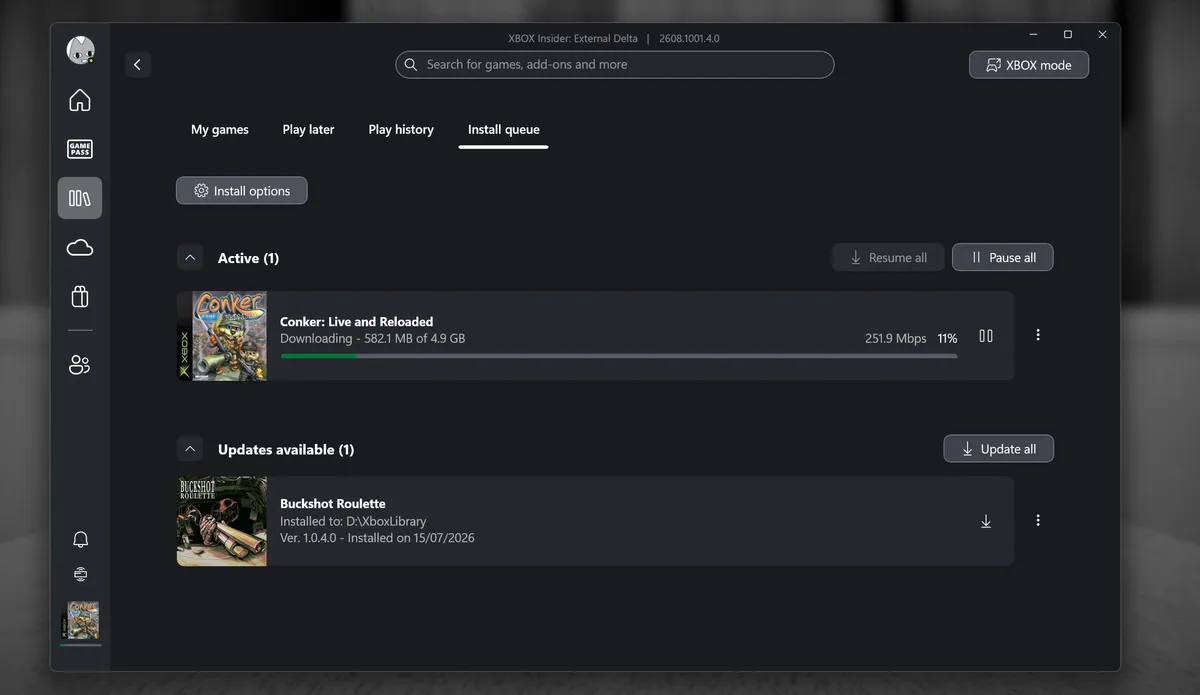Open the friends and social icon
This screenshot has height=695, width=1200.
[x=80, y=365]
